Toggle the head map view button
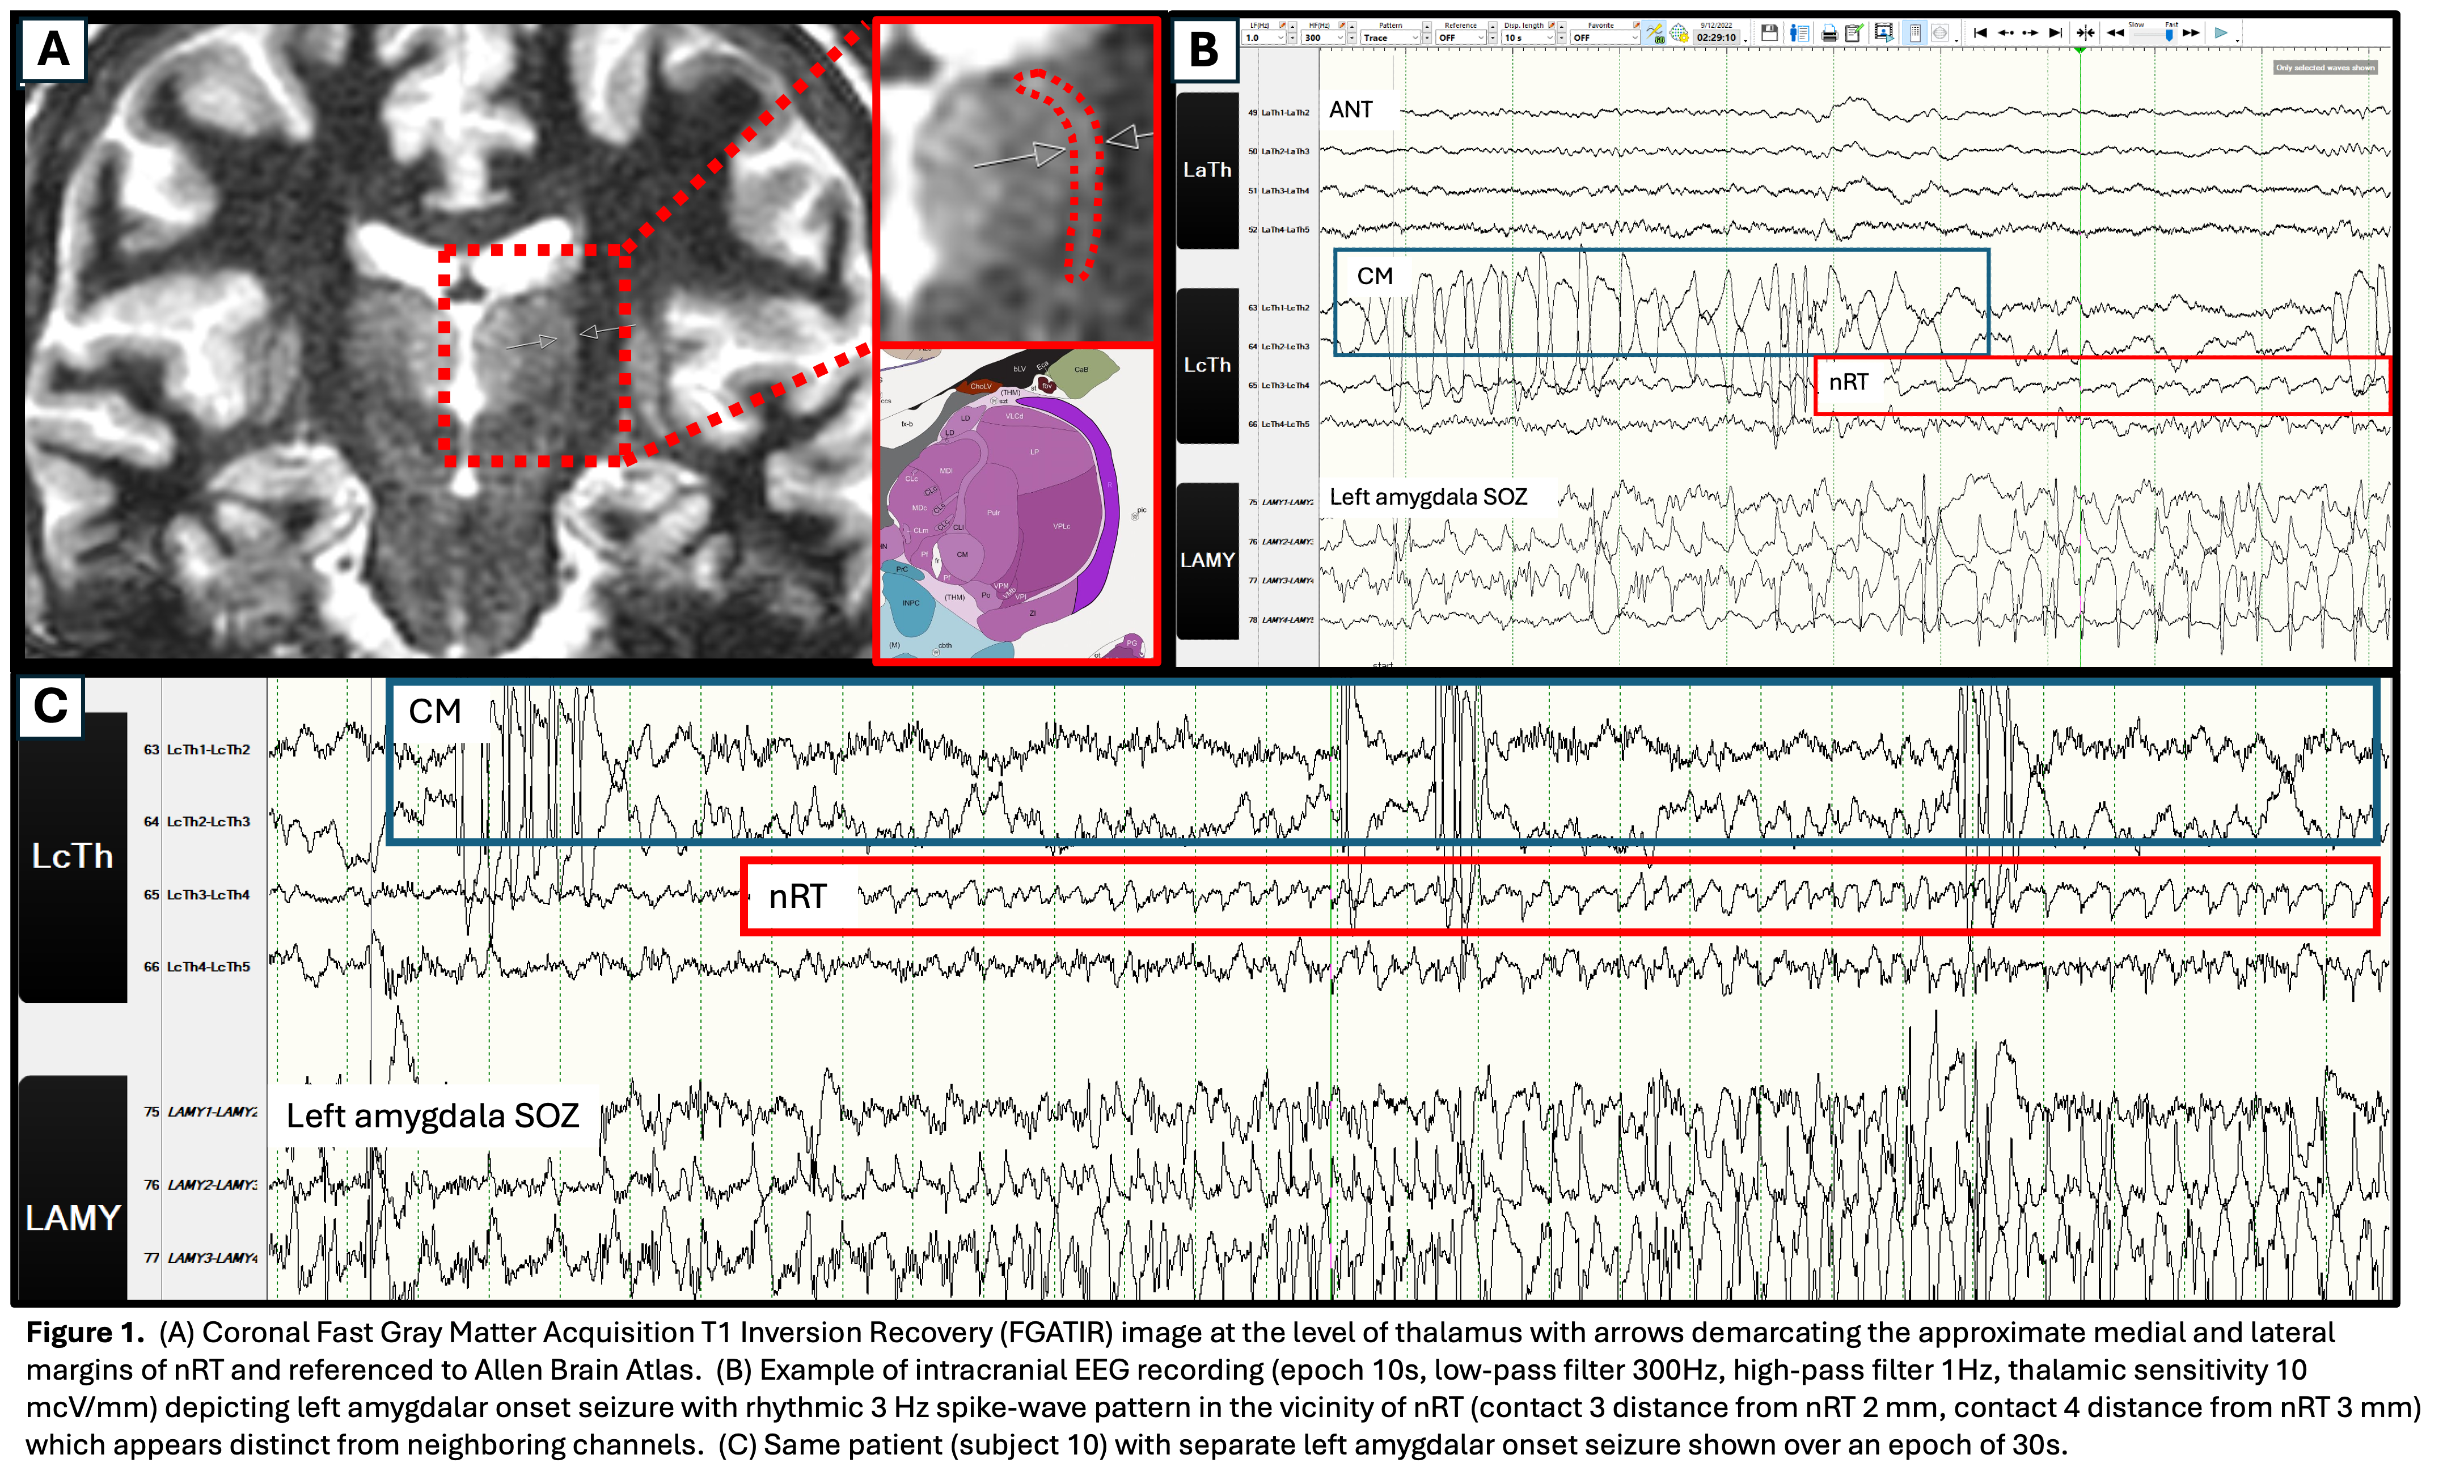Screen dimensions: 2464x1484 (x=1940, y=33)
